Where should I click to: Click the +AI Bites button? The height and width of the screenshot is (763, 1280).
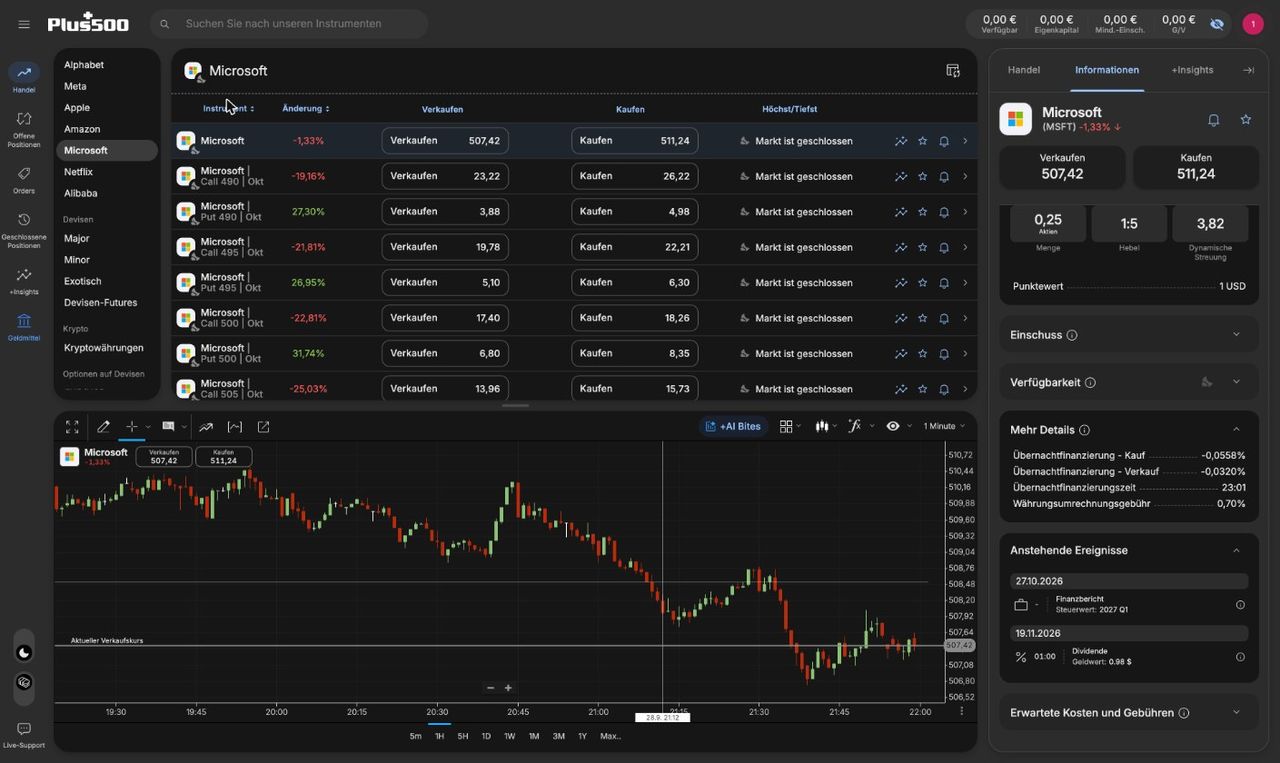(733, 426)
